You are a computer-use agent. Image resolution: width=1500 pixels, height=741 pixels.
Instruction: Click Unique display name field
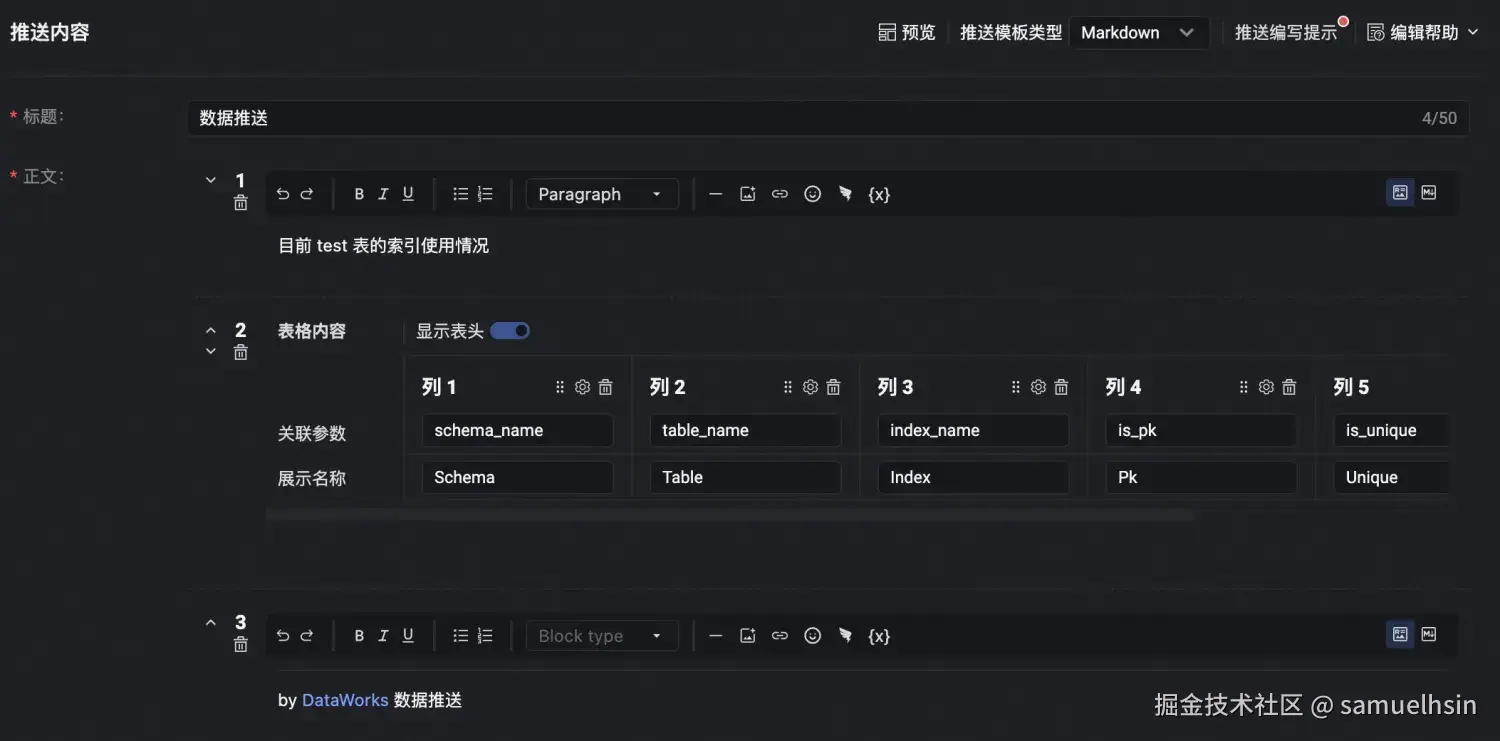(x=1391, y=477)
